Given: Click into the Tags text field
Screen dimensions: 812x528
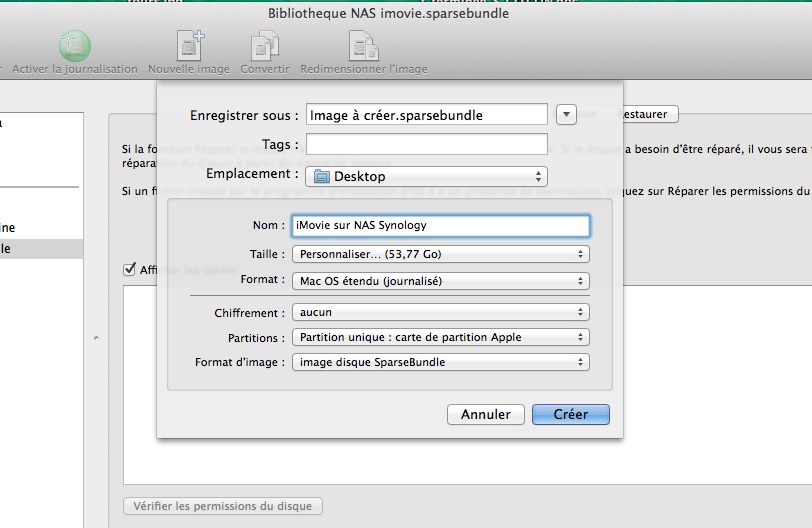Looking at the screenshot, I should tap(427, 145).
